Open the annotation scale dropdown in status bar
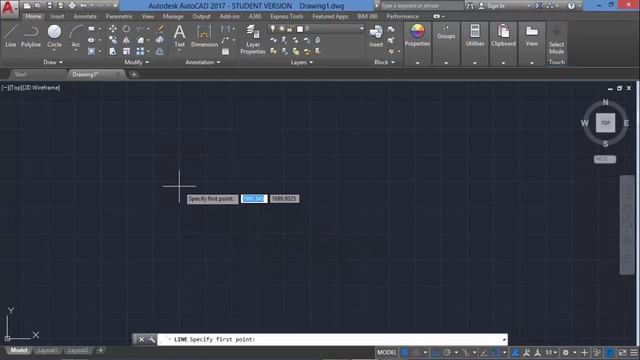 pos(551,352)
